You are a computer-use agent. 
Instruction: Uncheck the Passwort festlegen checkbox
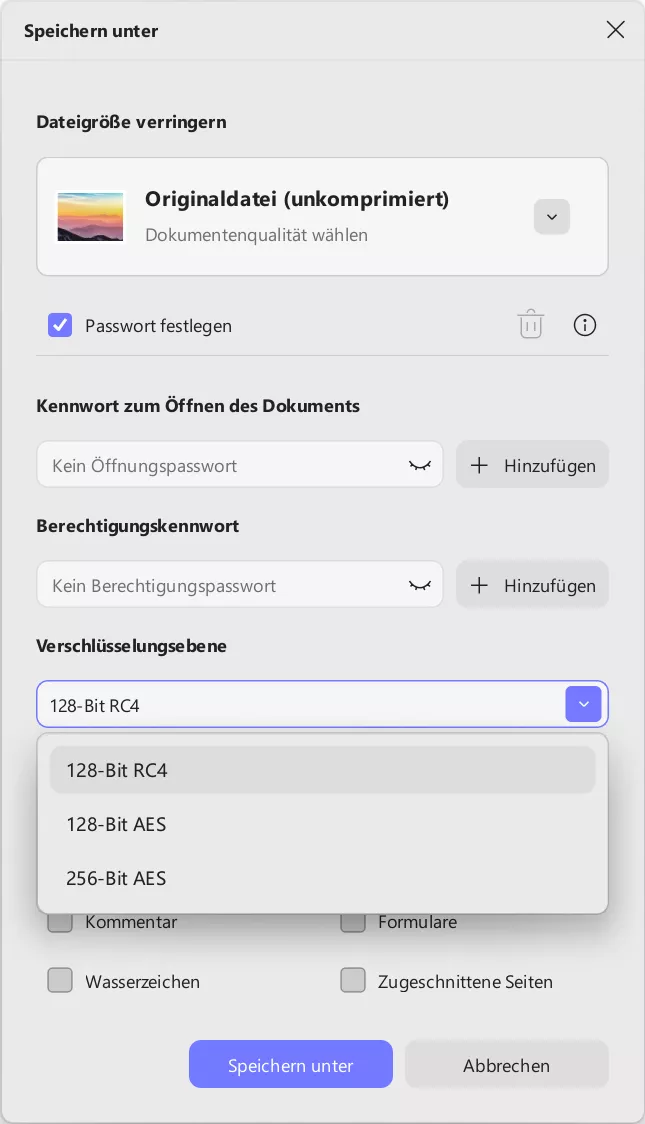[x=60, y=325]
